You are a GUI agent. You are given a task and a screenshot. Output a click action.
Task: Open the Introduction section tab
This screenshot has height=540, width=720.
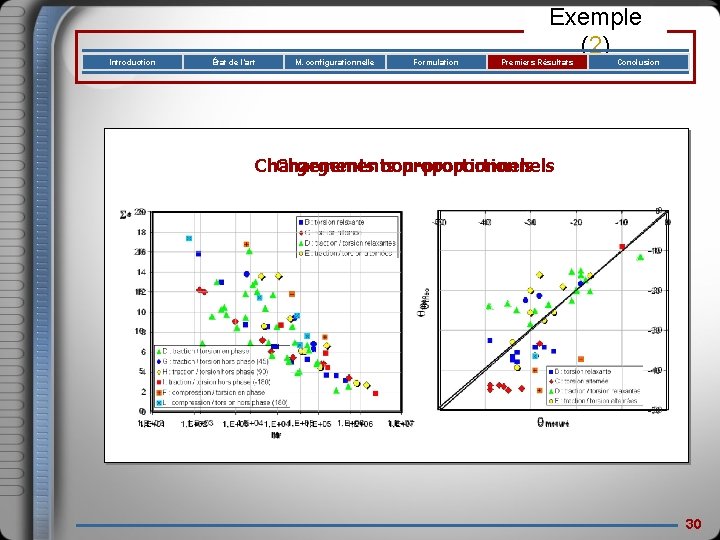coord(132,62)
